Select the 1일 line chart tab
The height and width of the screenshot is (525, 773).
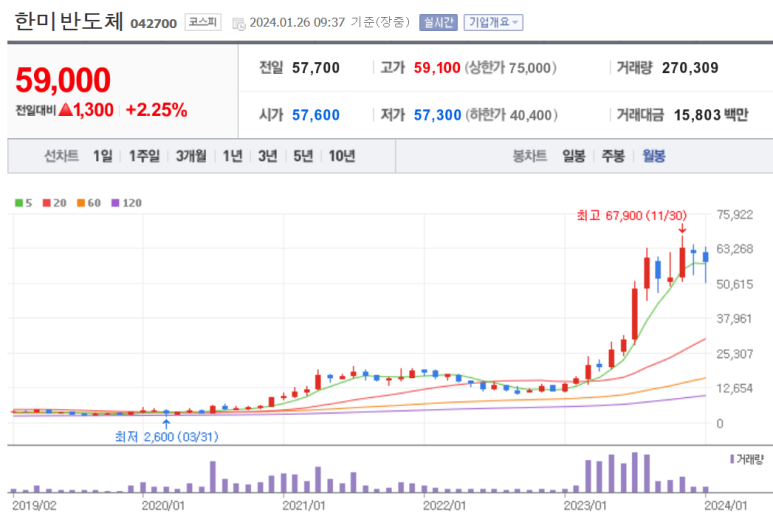pyautogui.click(x=103, y=156)
